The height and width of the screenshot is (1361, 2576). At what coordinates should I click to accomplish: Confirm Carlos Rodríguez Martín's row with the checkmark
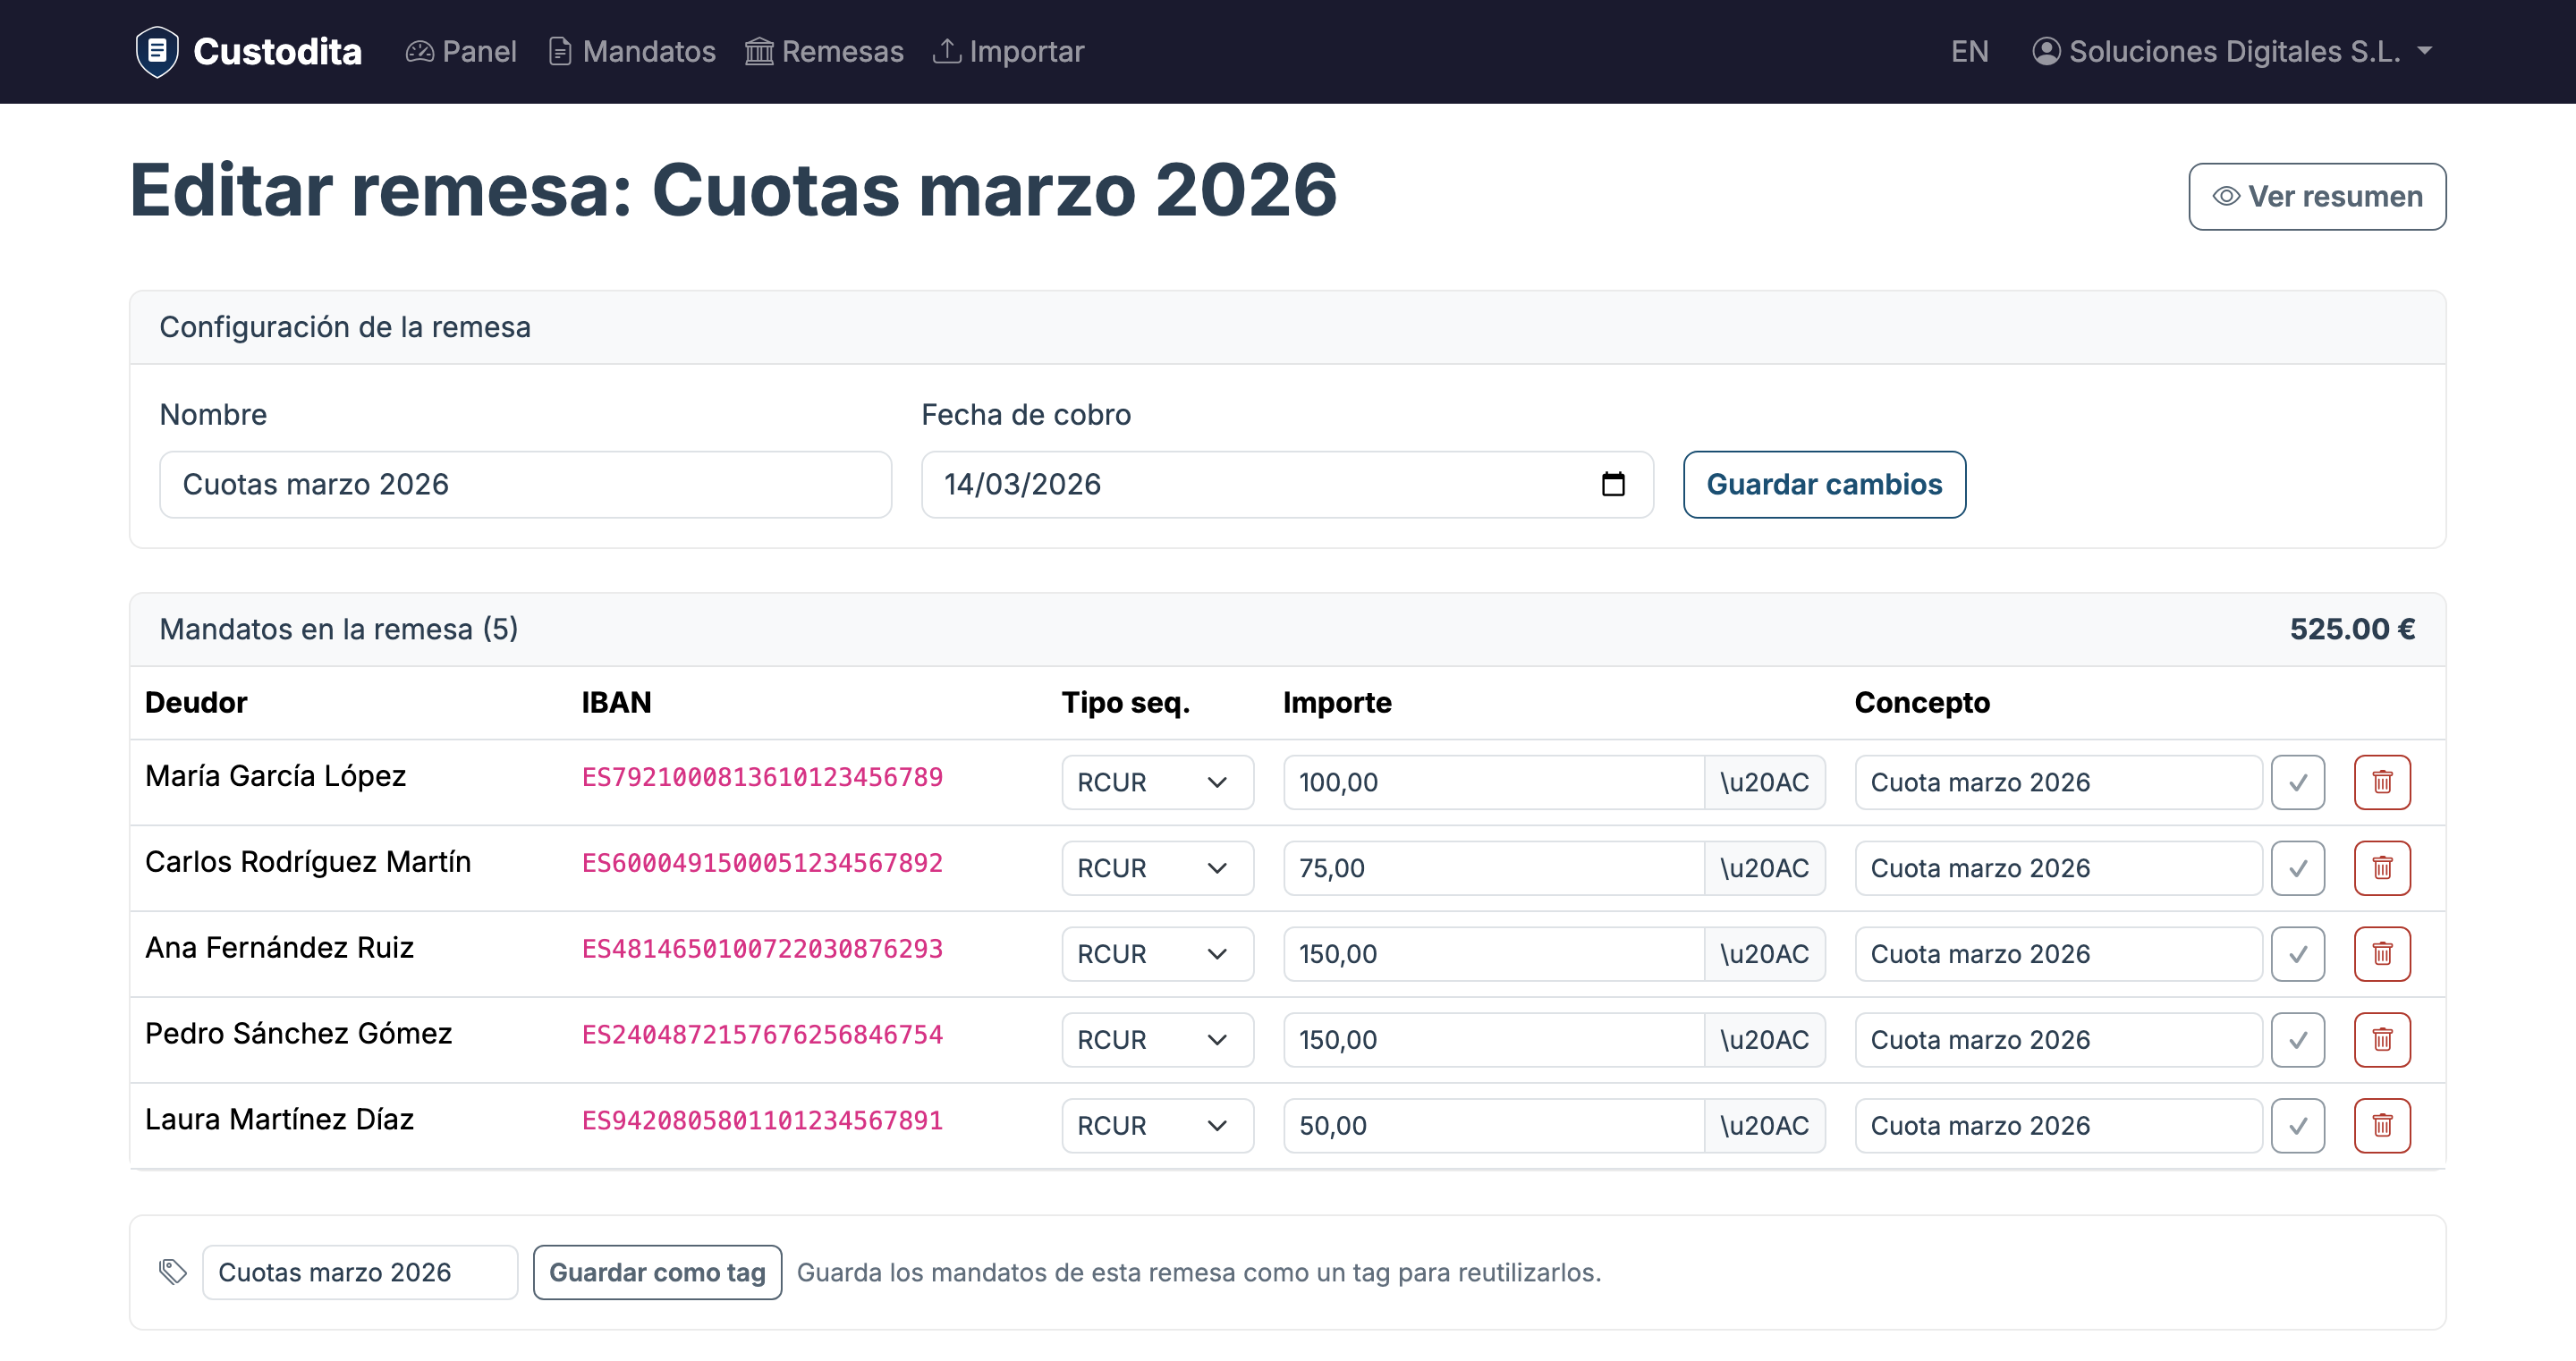(2298, 868)
